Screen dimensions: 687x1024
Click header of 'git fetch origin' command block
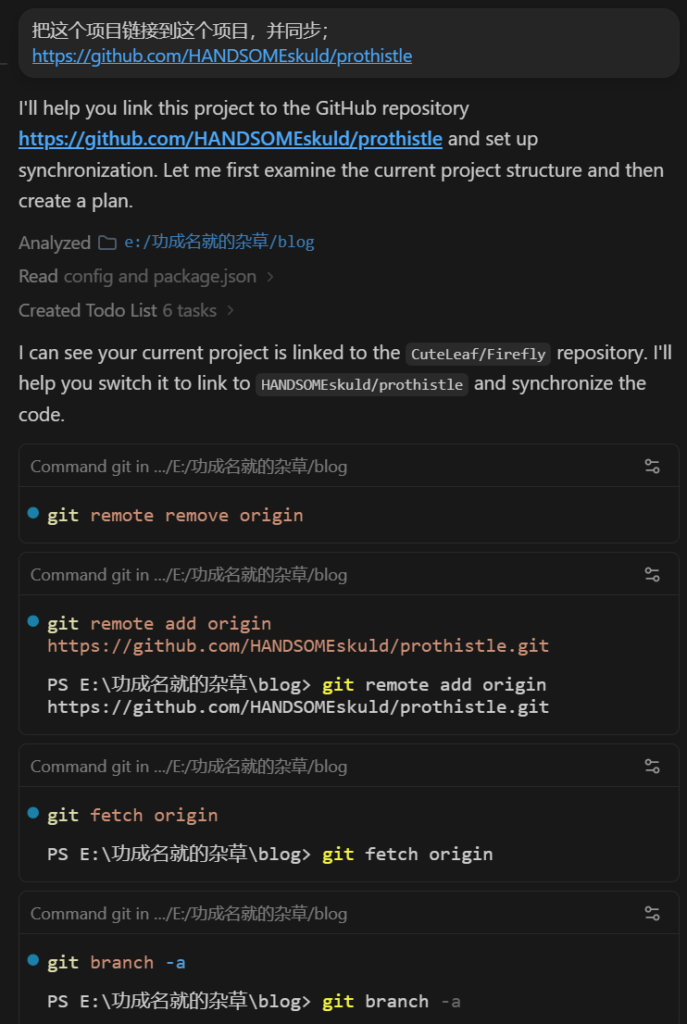pos(349,766)
